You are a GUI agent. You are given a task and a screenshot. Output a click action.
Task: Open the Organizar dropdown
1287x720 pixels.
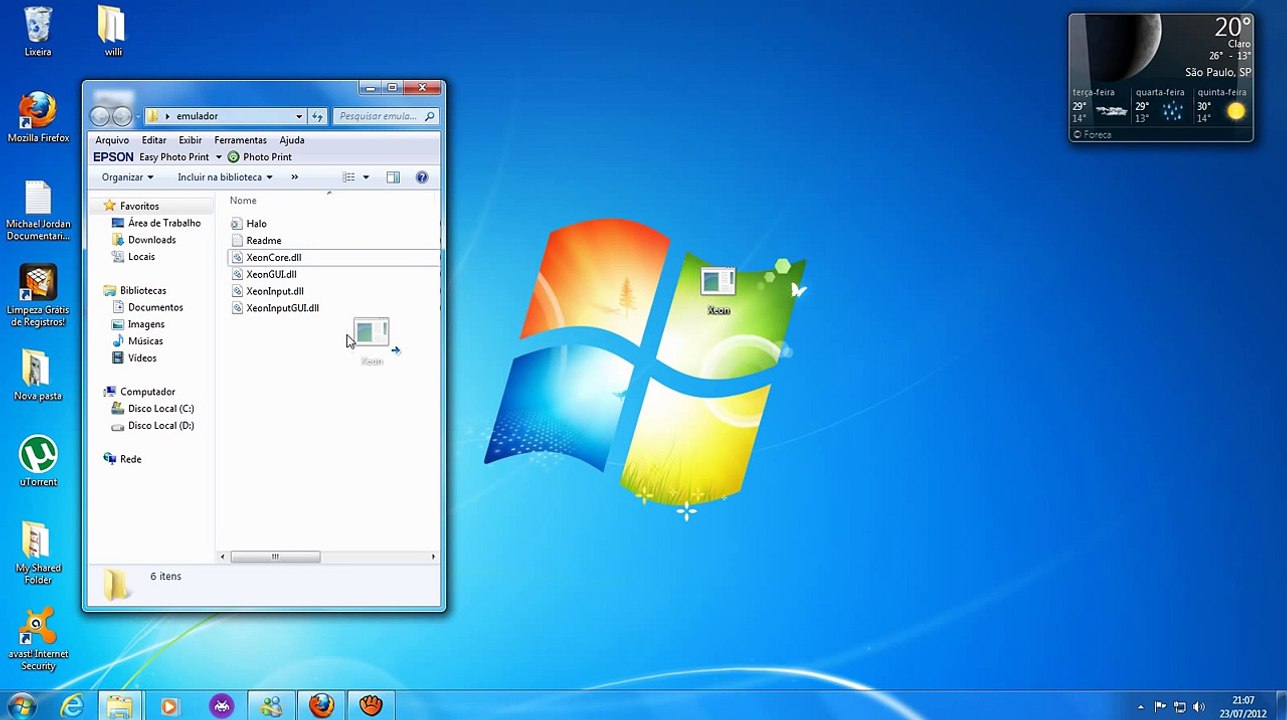[x=127, y=177]
